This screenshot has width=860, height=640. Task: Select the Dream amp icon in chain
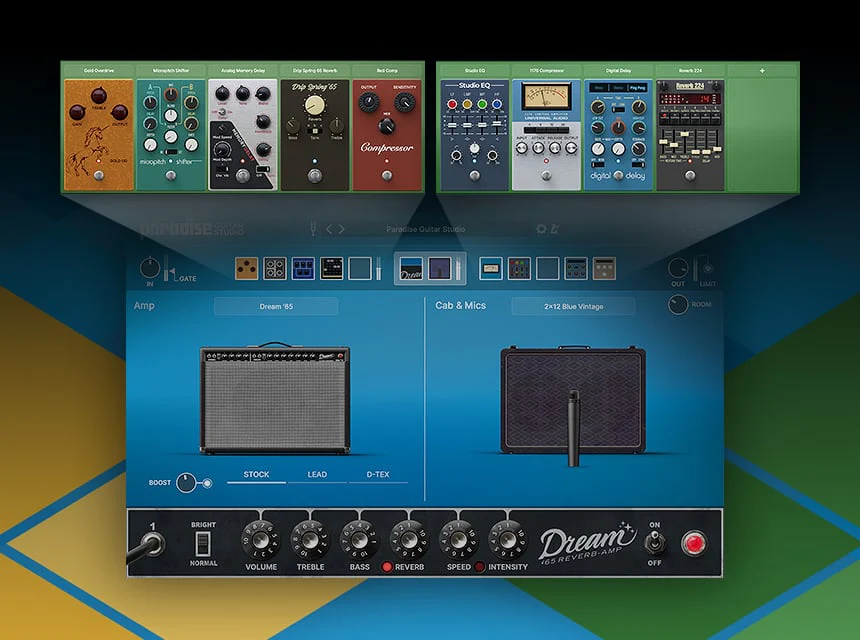[411, 269]
